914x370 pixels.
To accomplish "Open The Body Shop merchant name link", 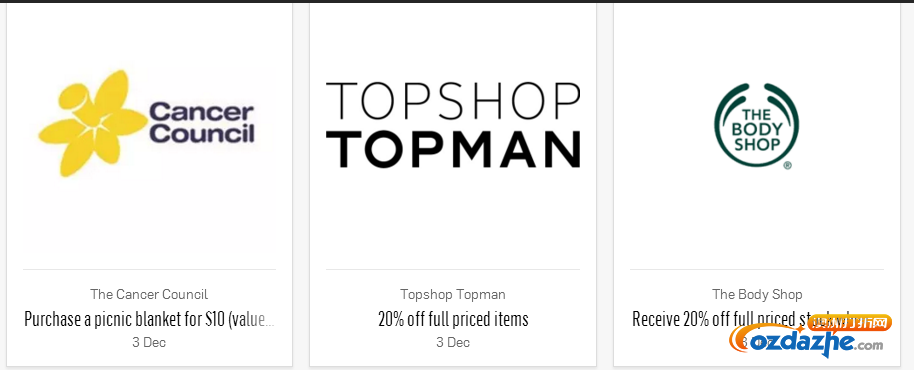I will click(757, 294).
